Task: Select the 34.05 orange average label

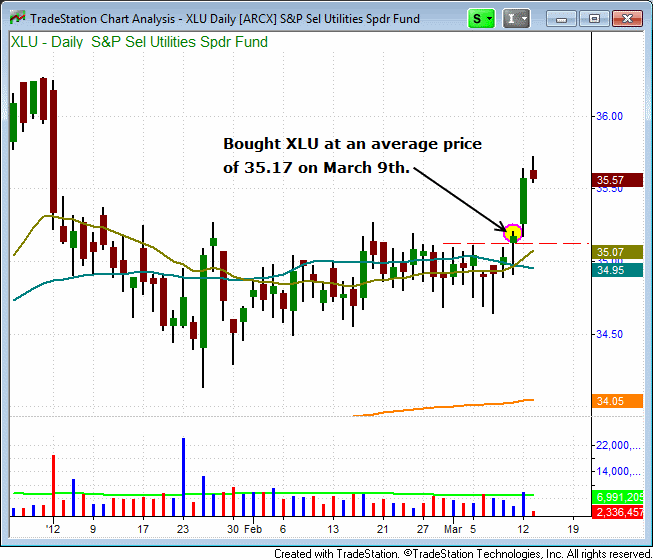Action: (x=617, y=401)
